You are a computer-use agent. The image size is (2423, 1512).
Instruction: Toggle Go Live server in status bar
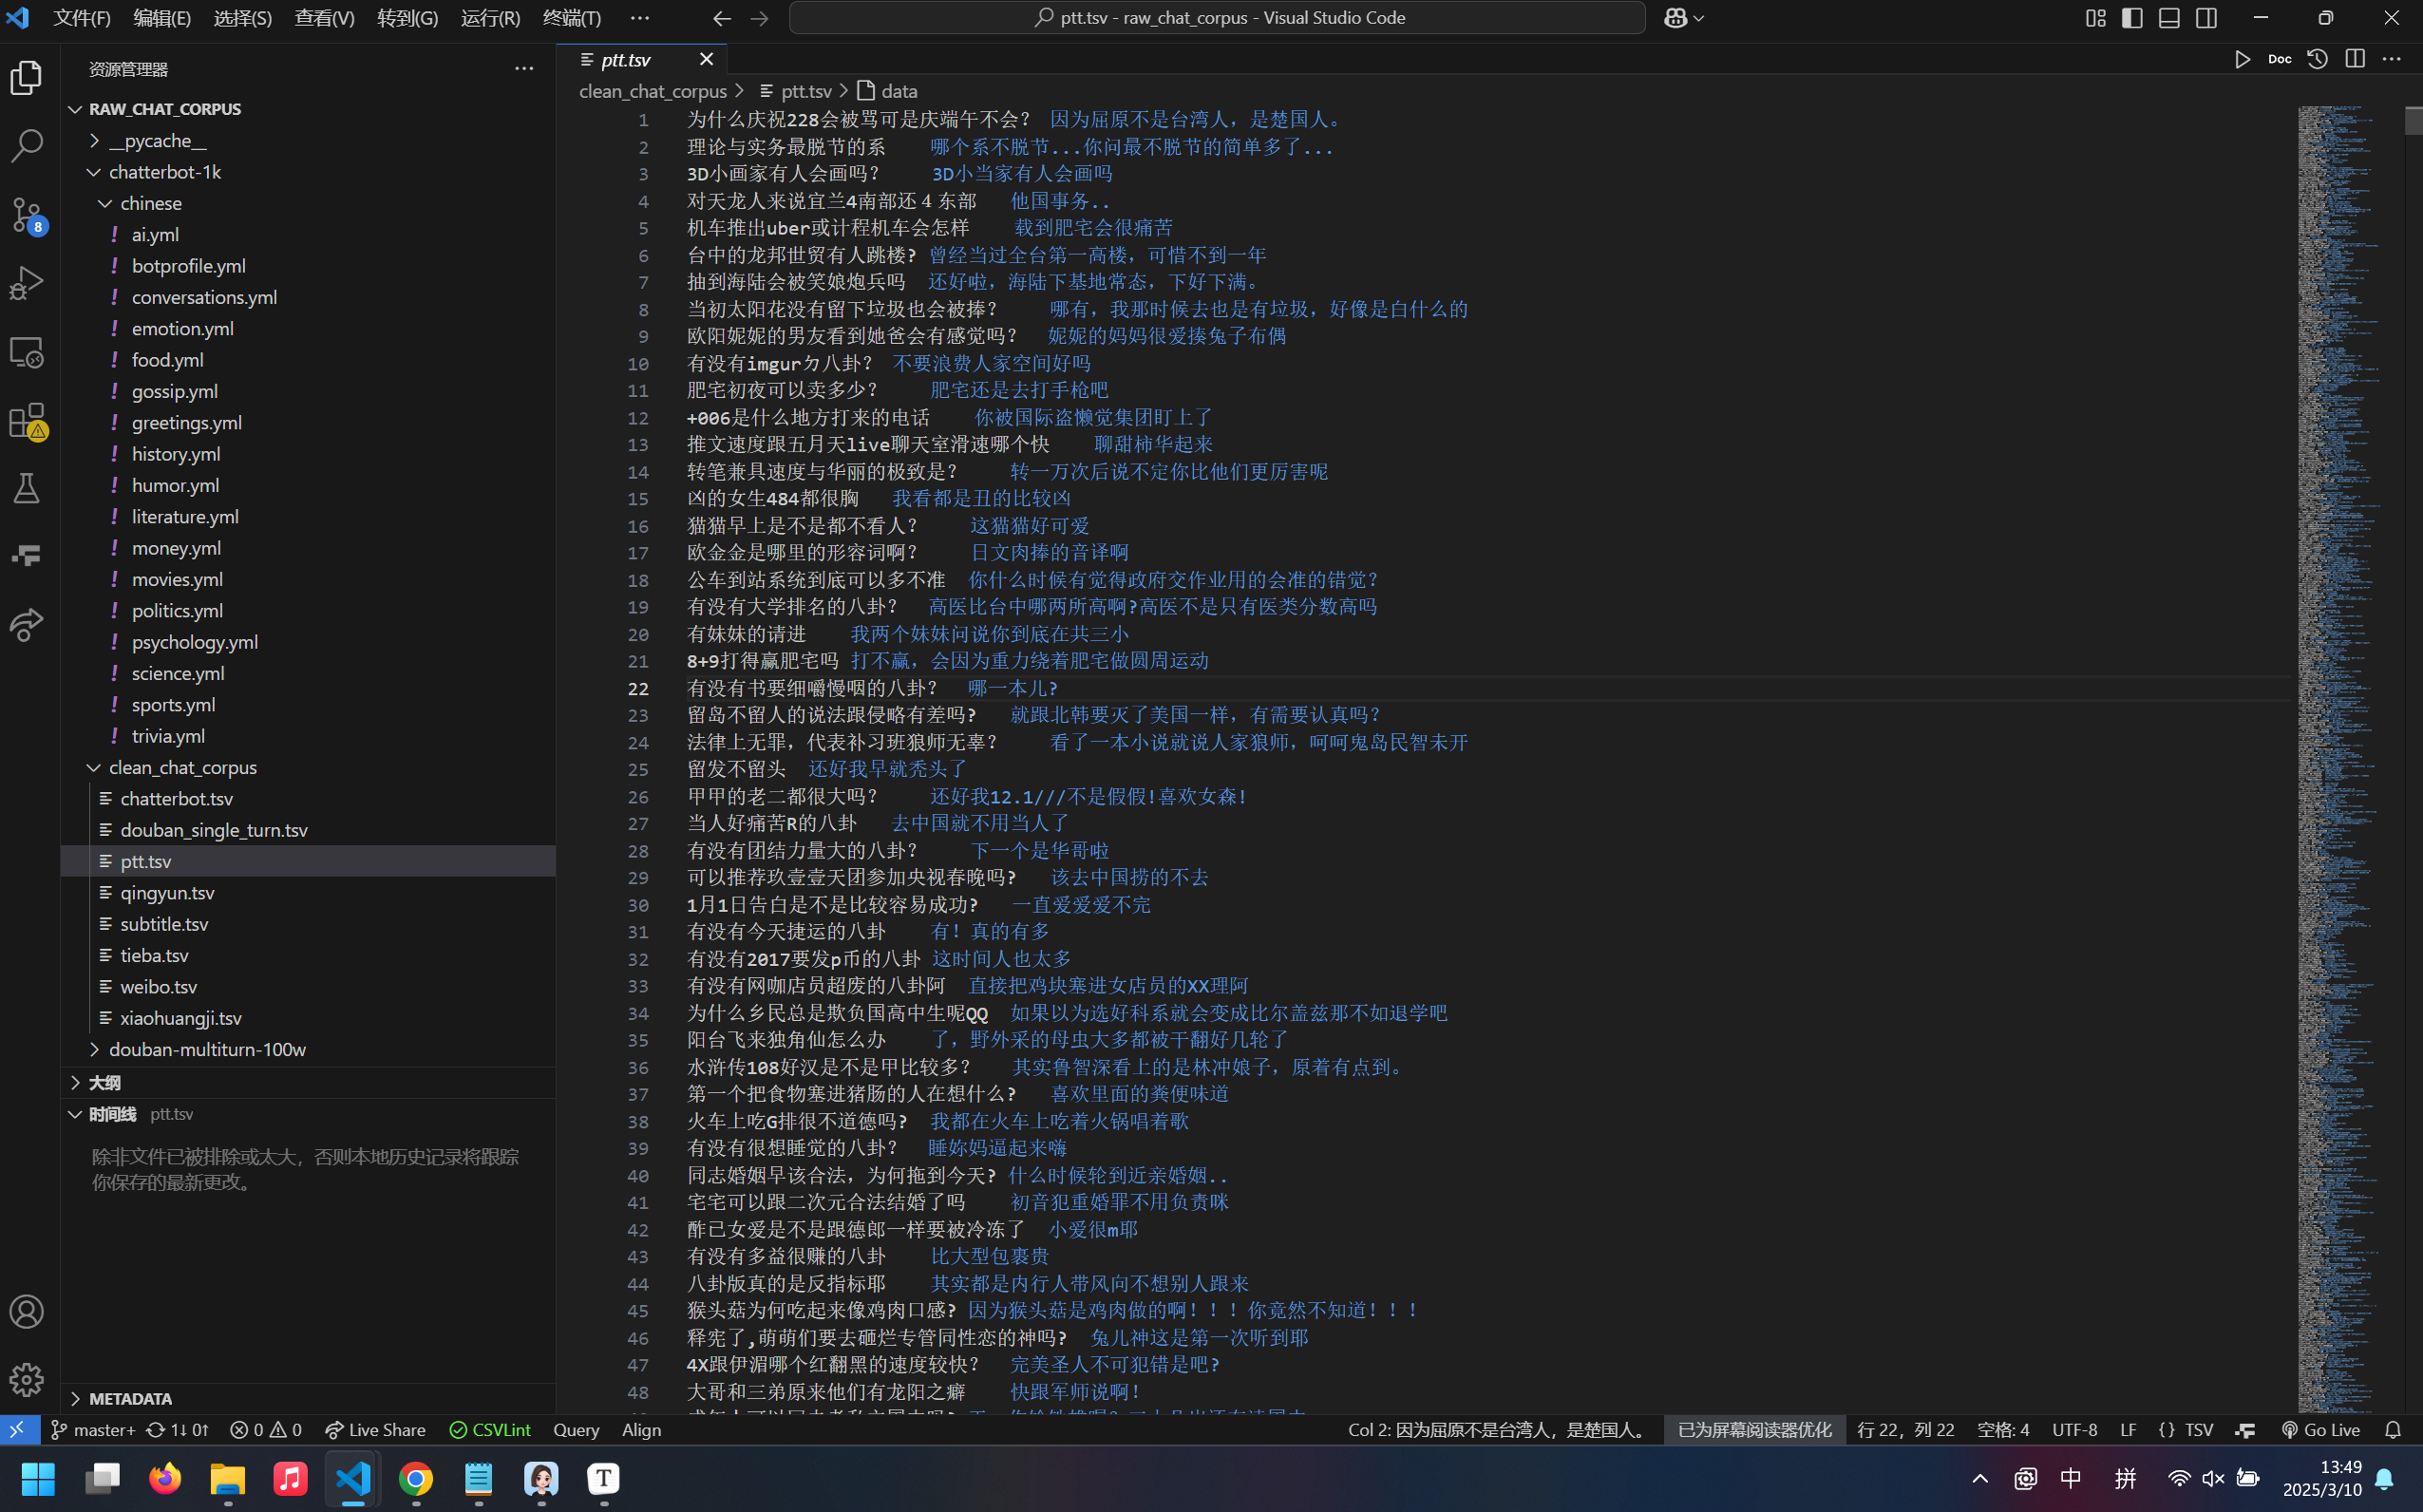(2321, 1430)
